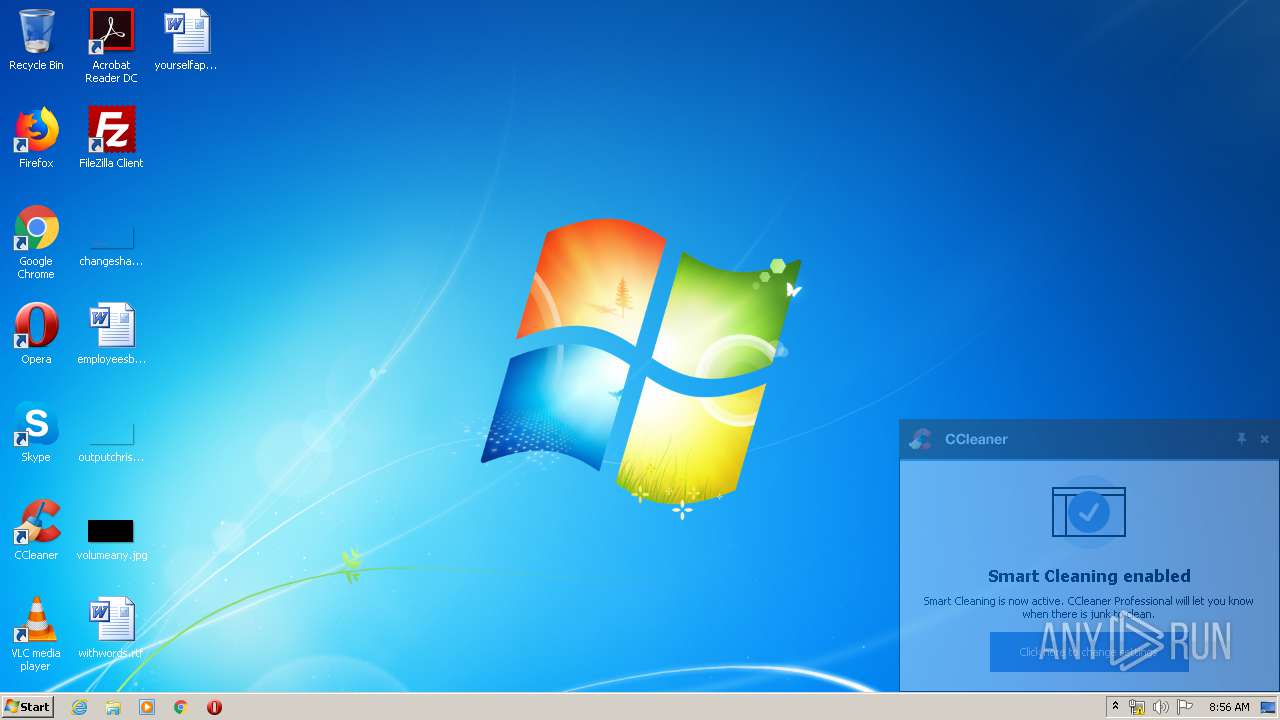The height and width of the screenshot is (720, 1280).
Task: Open the CCleaner desktop shortcut
Action: tap(36, 530)
